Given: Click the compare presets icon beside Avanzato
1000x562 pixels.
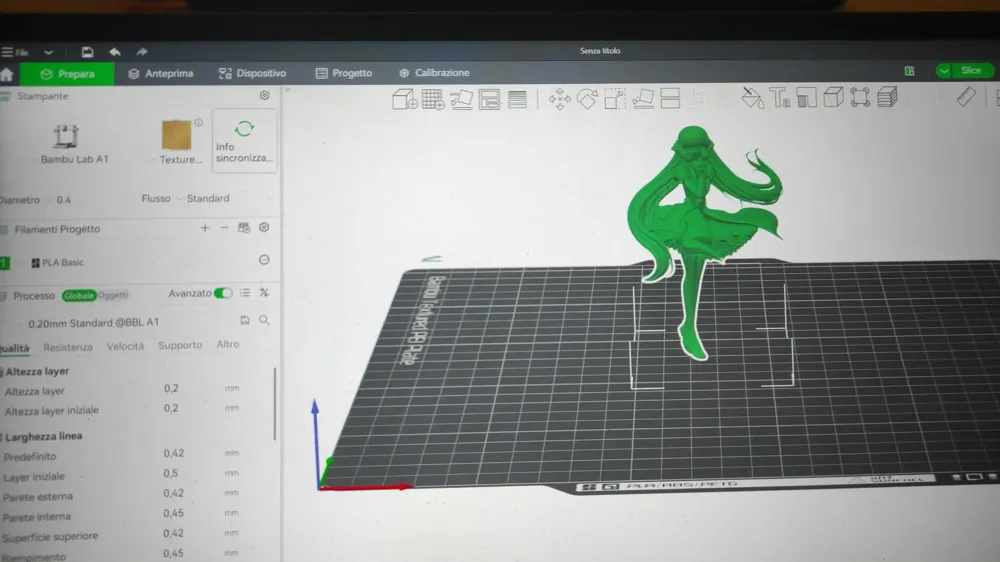Looking at the screenshot, I should coord(264,293).
